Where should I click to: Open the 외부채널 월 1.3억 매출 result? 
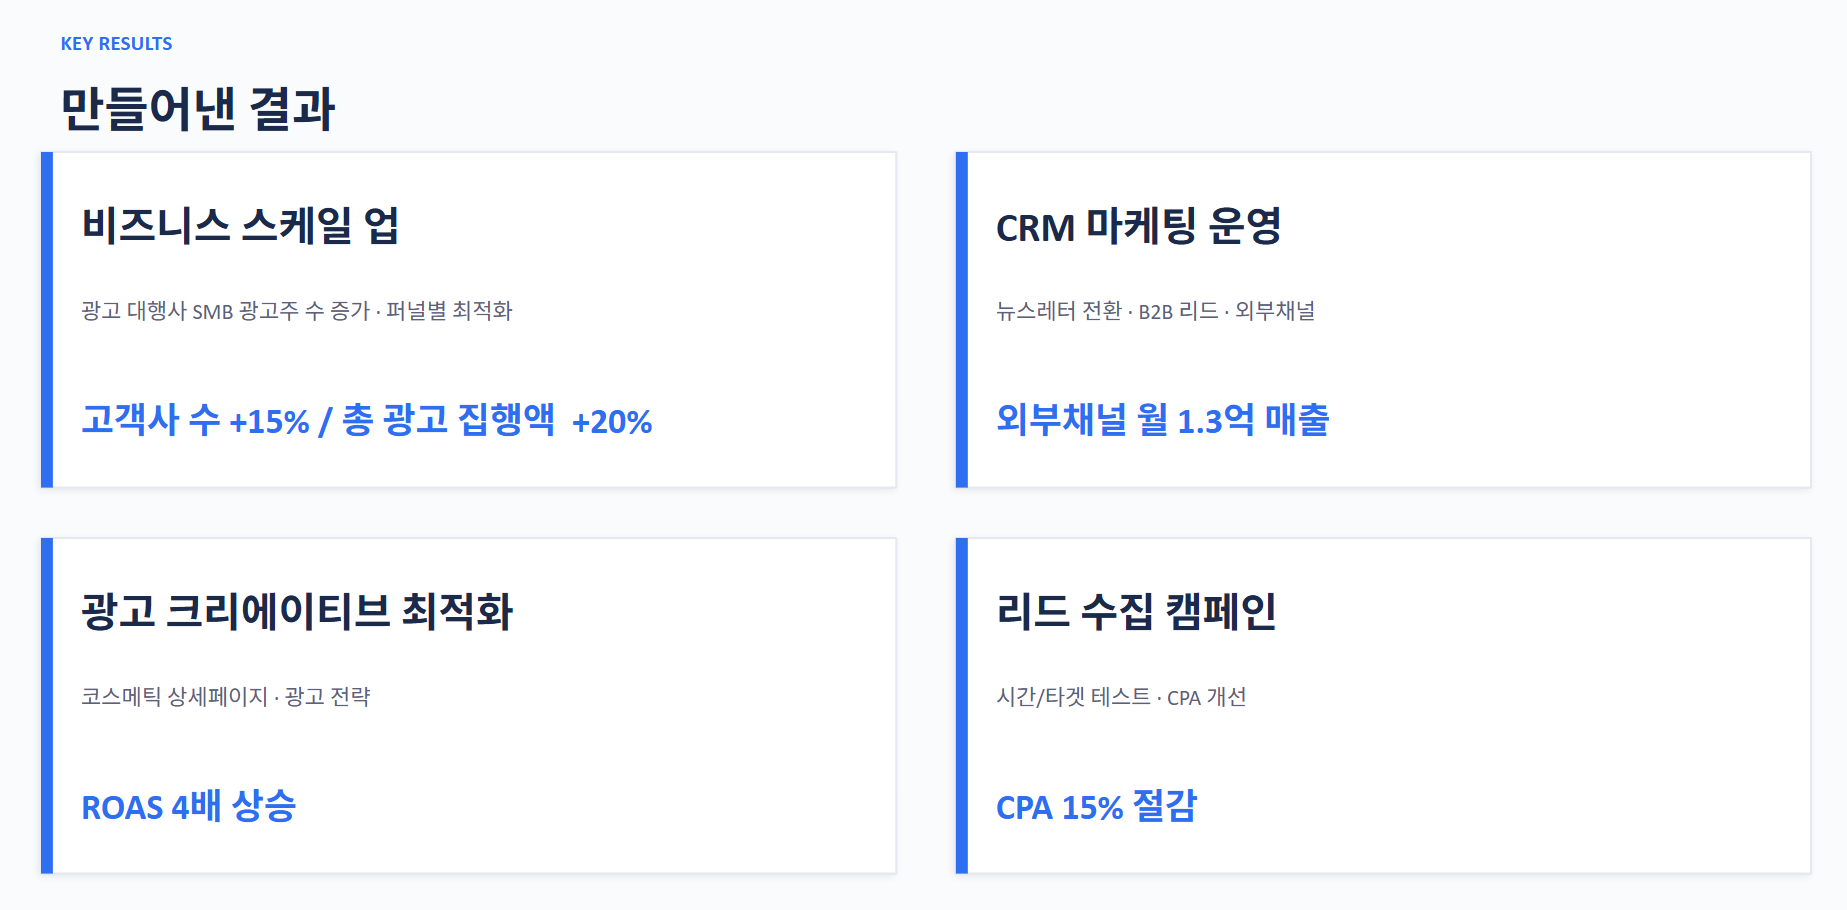click(1162, 421)
